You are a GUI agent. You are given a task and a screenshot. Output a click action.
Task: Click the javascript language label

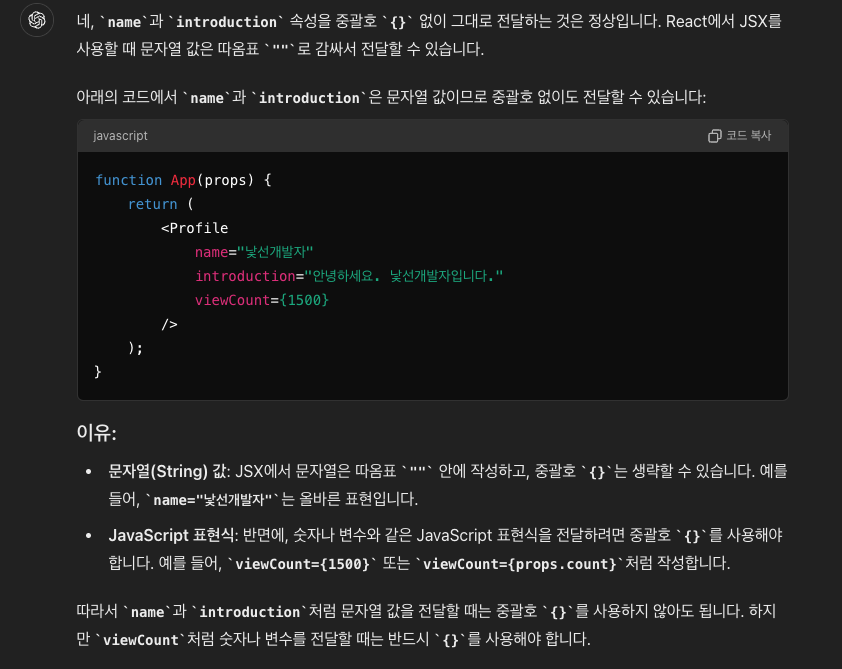(x=120, y=136)
